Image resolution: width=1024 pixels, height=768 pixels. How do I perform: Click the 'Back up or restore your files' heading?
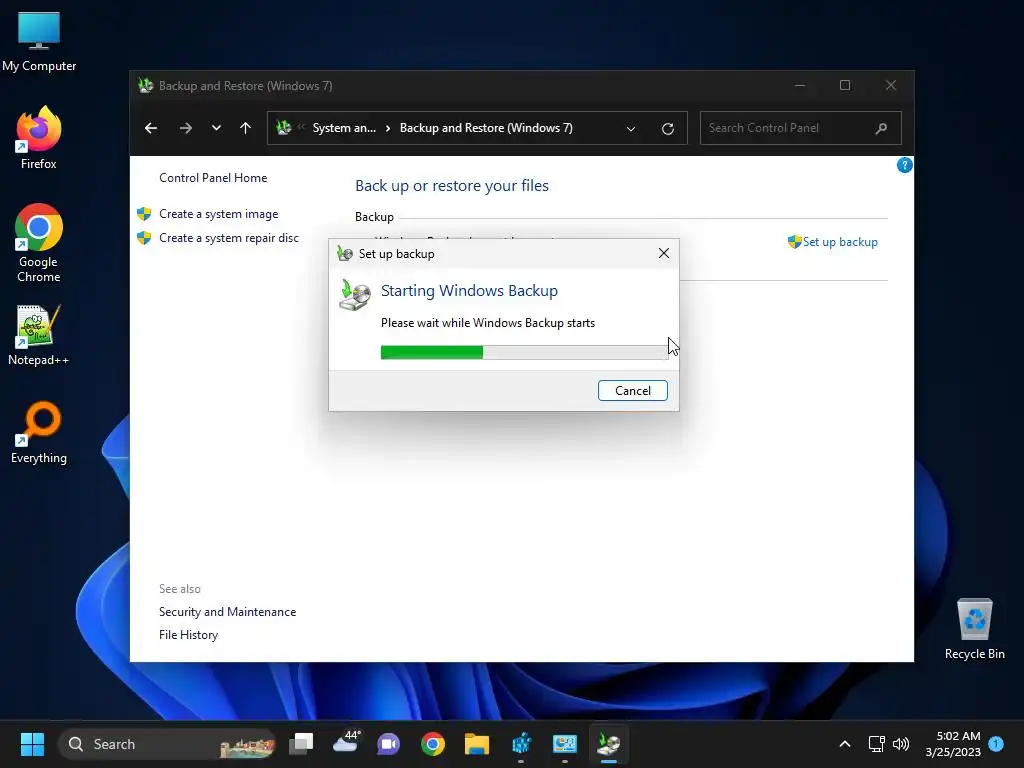452,185
